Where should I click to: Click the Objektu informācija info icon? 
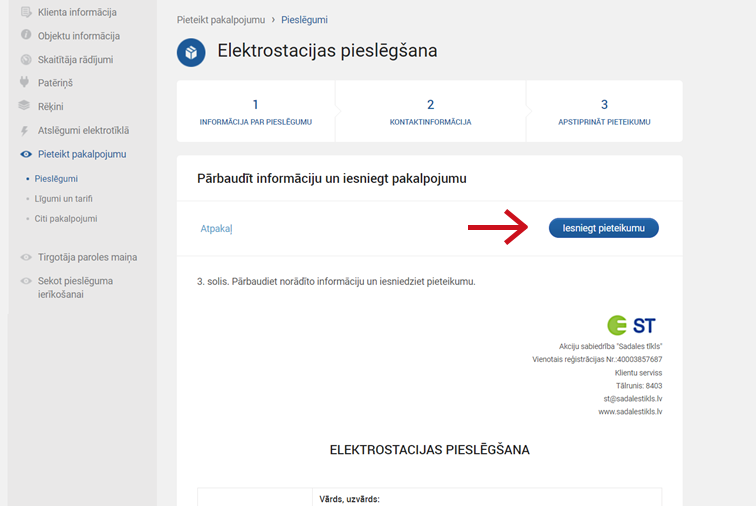(x=26, y=35)
